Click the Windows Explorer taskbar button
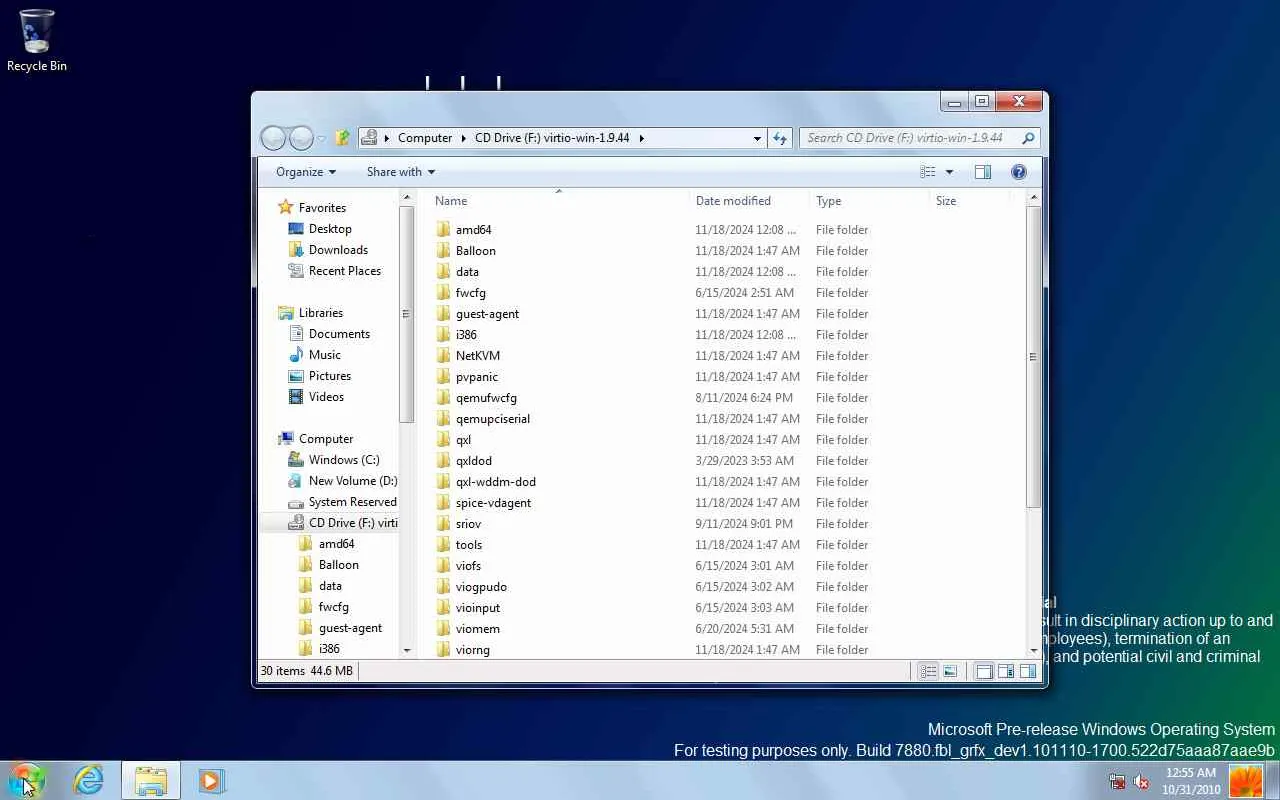Image resolution: width=1280 pixels, height=800 pixels. tap(151, 780)
